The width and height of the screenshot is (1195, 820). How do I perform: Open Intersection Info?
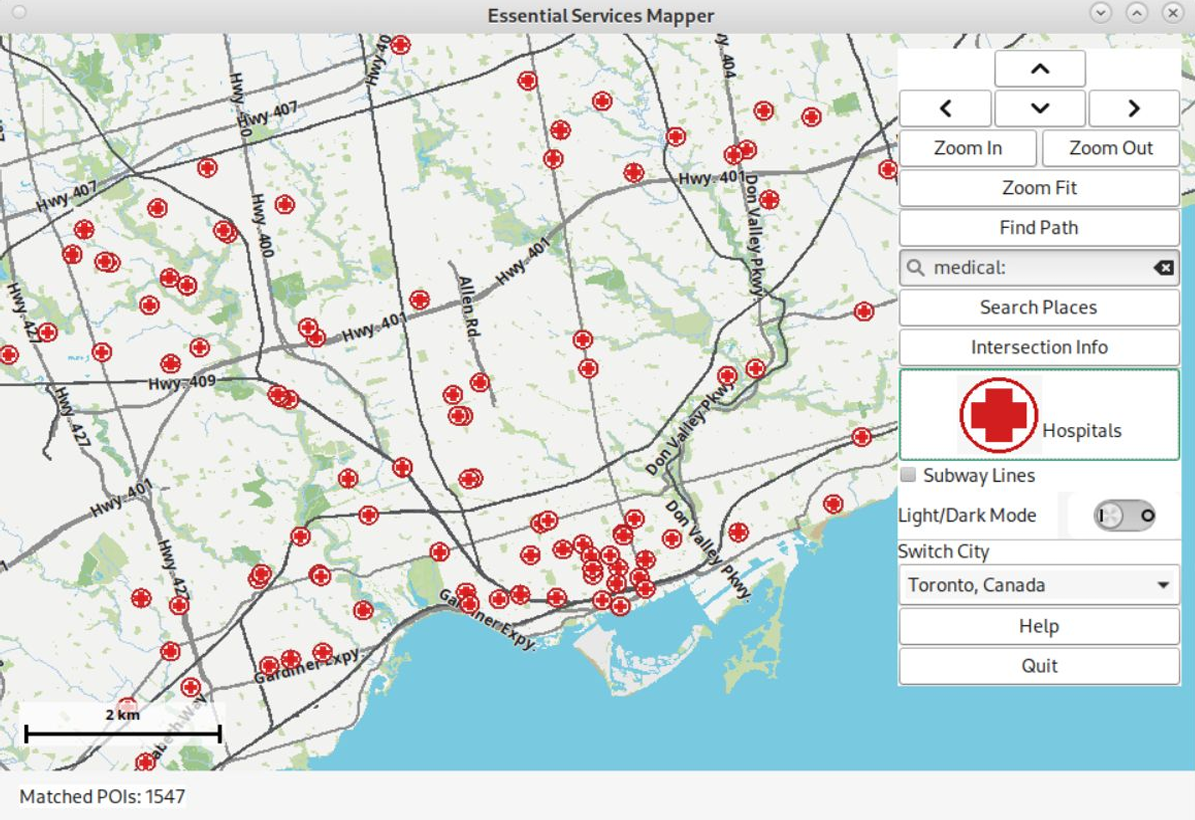1040,347
